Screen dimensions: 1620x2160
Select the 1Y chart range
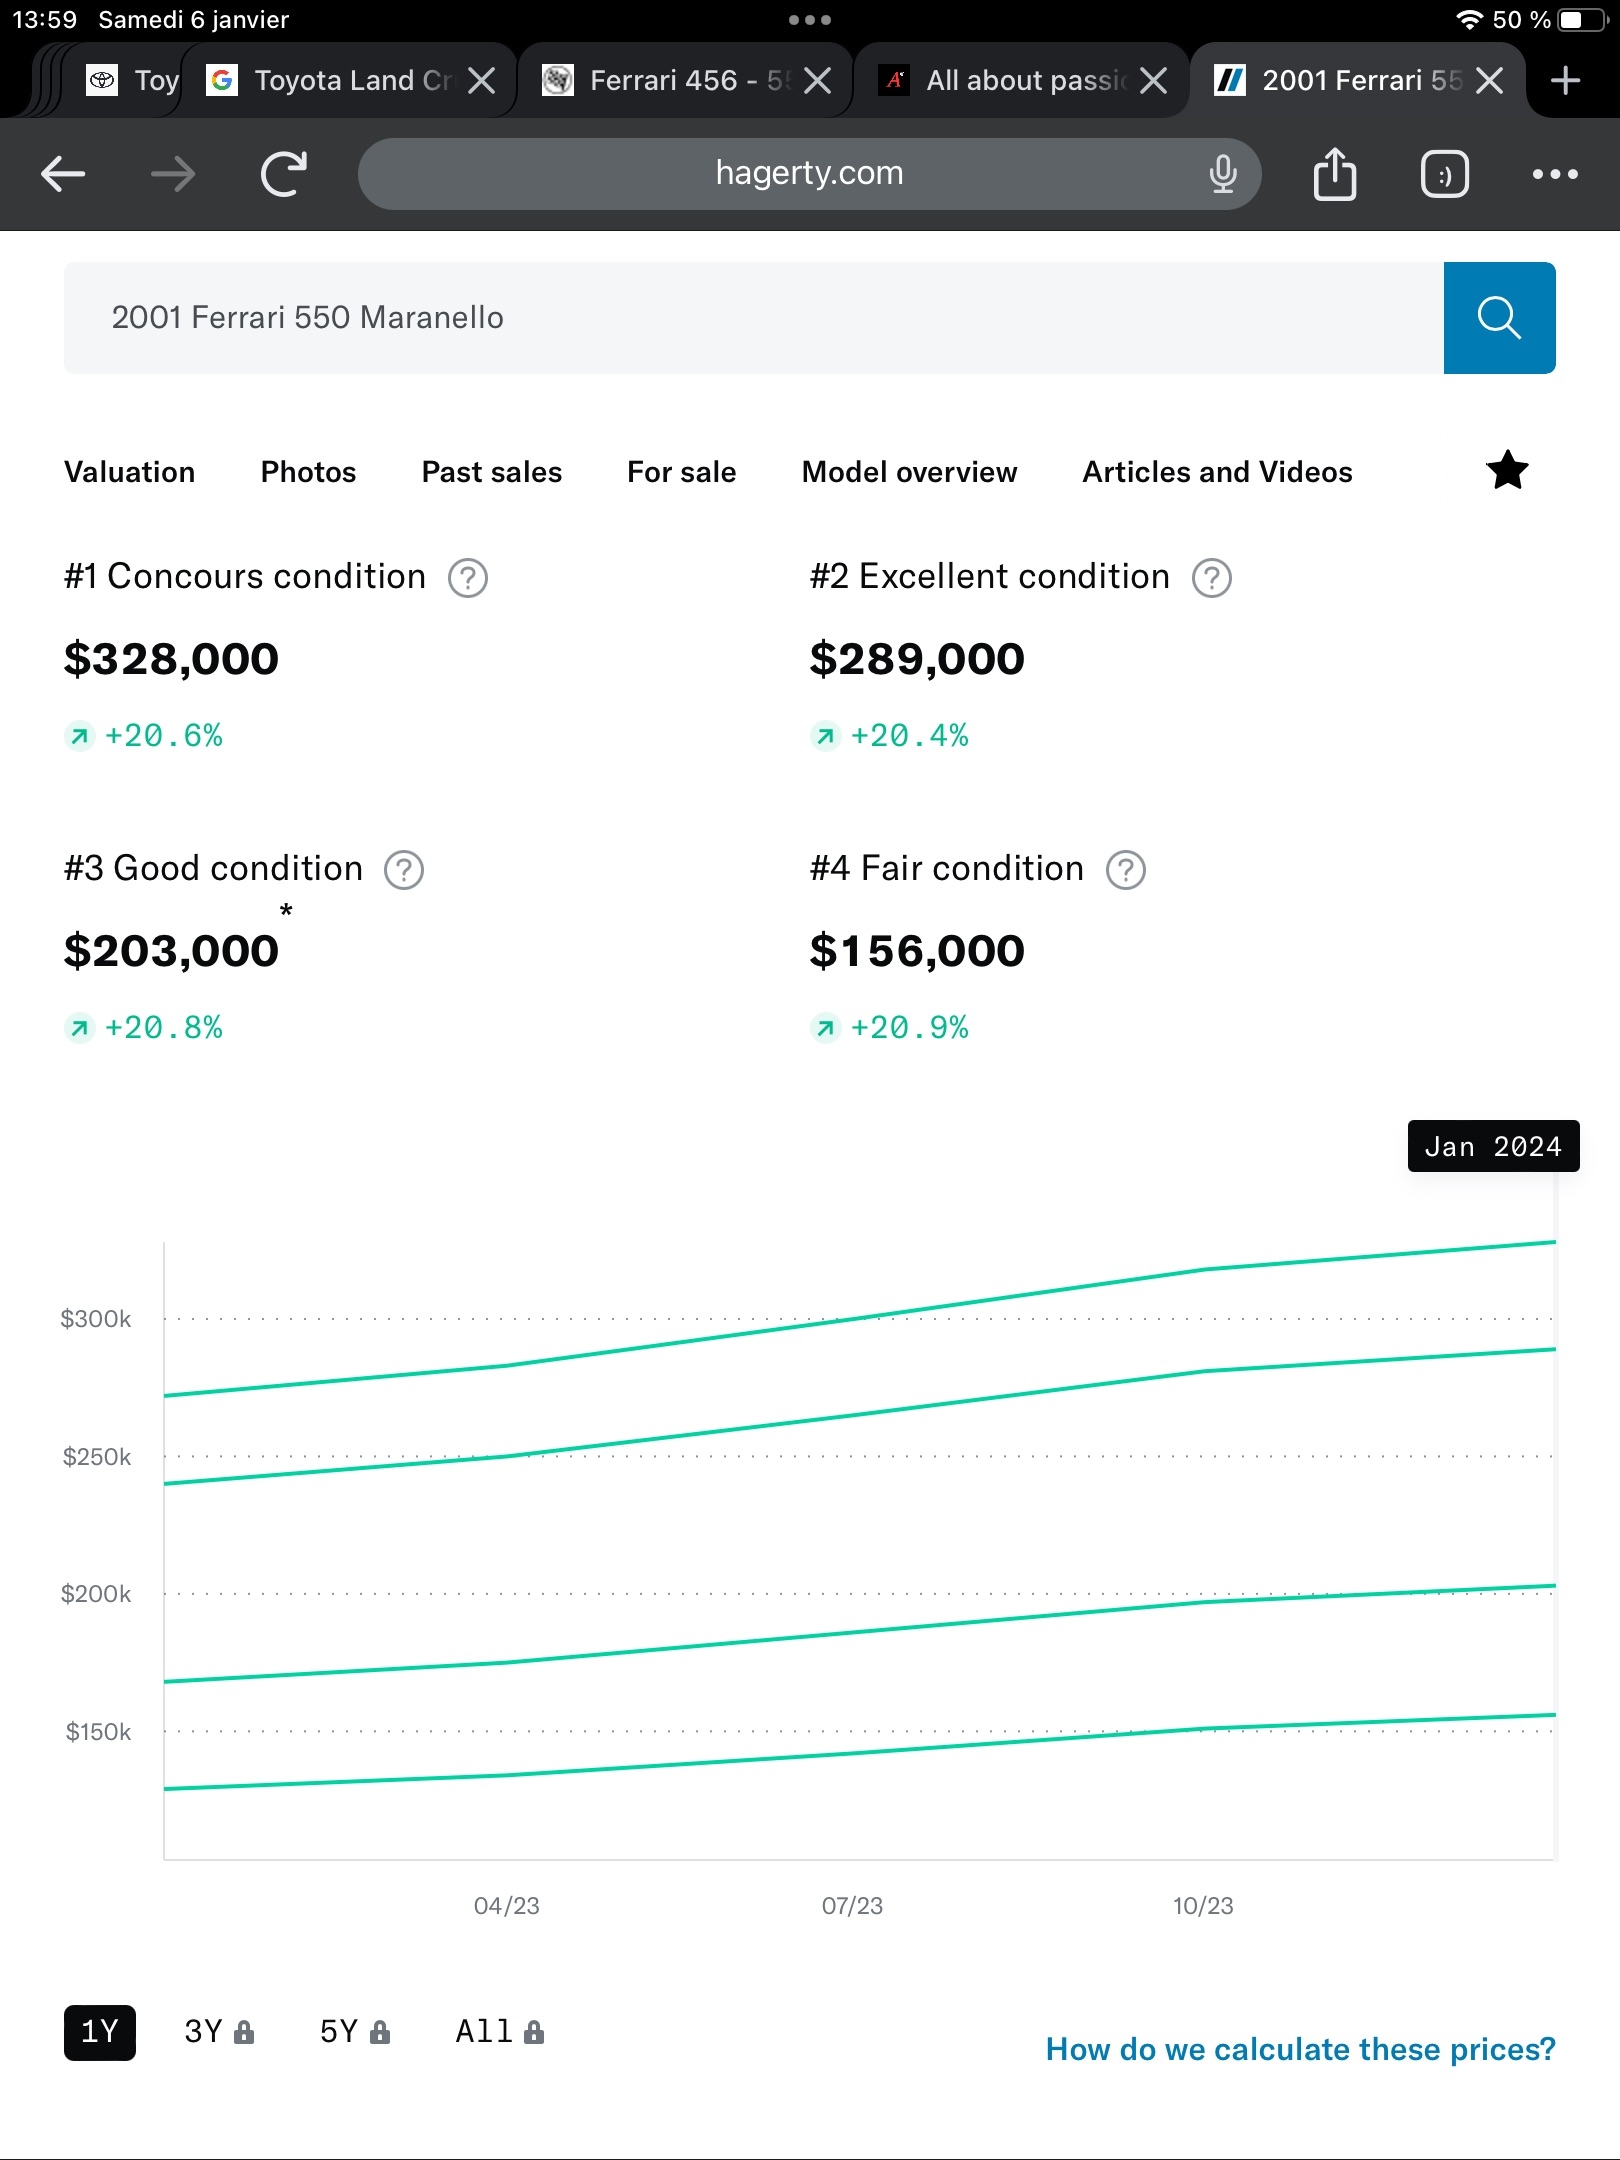point(100,2032)
